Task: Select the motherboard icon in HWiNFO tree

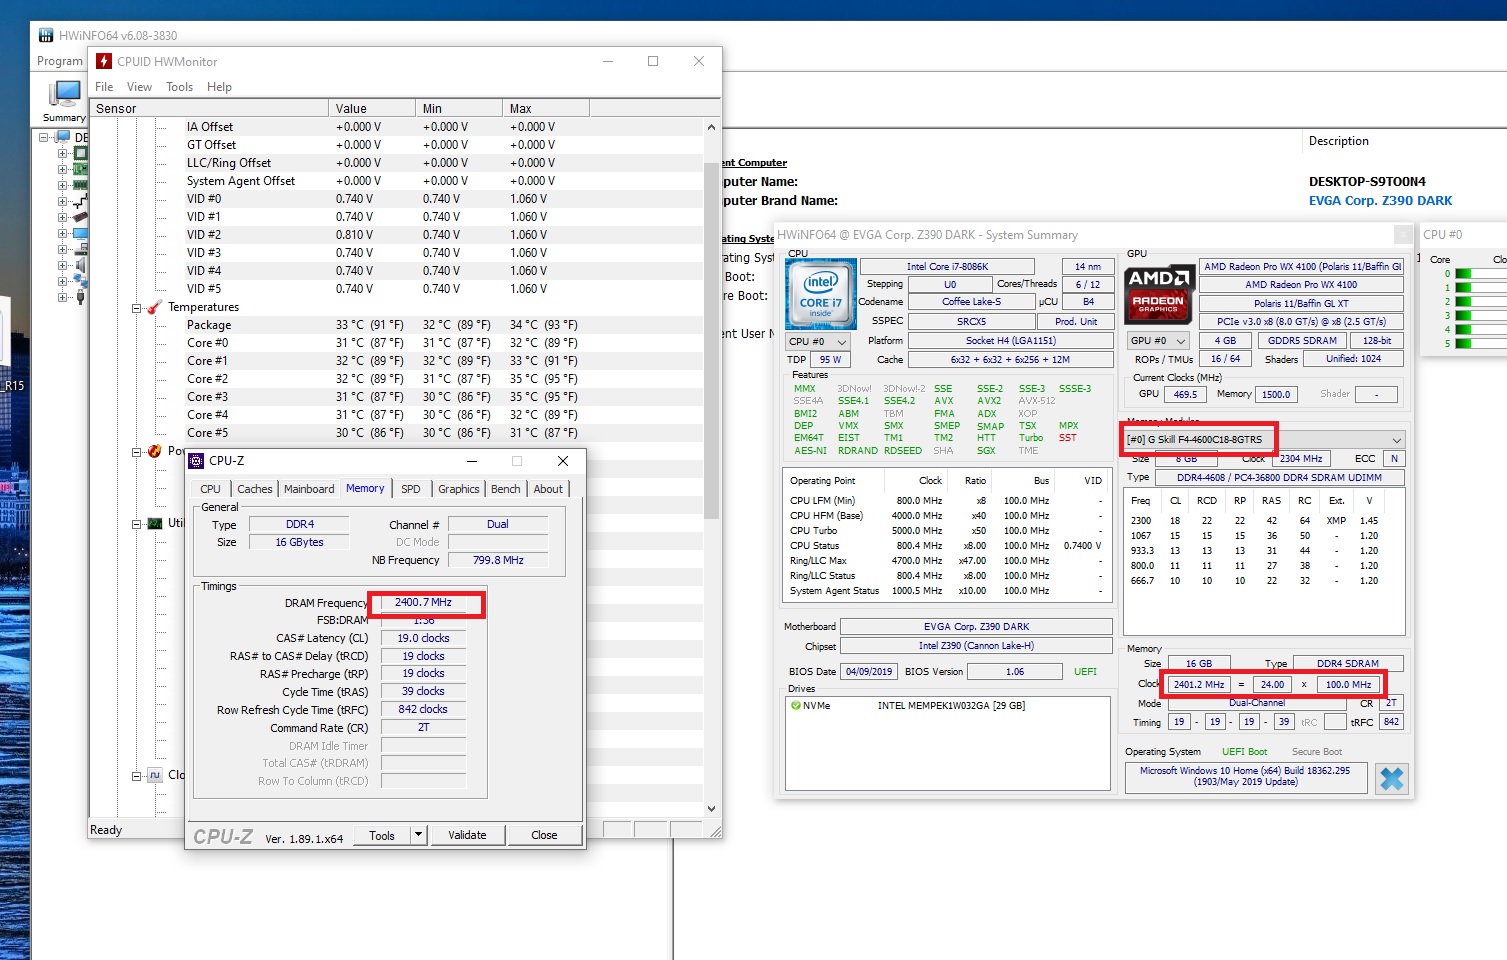Action: click(x=80, y=170)
